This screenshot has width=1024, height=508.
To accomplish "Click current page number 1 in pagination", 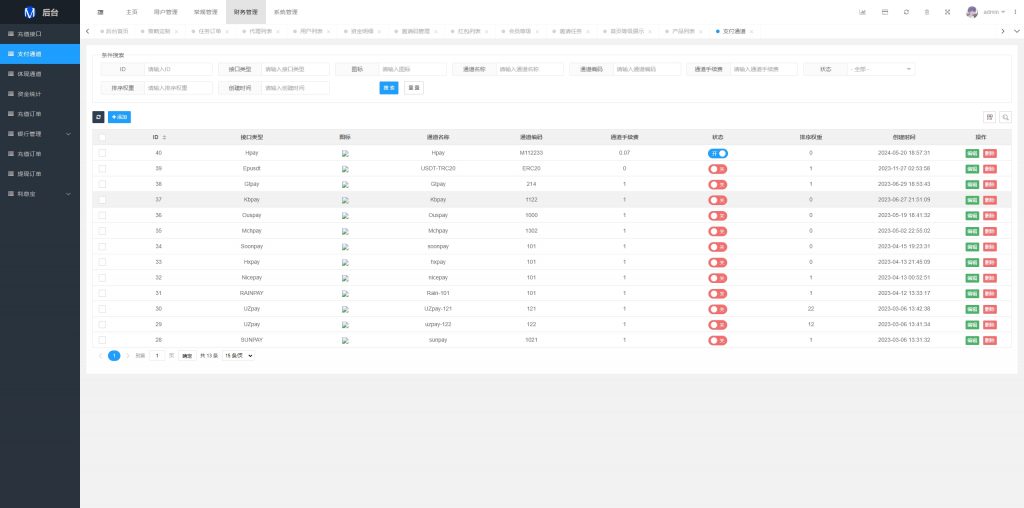I will [x=114, y=356].
